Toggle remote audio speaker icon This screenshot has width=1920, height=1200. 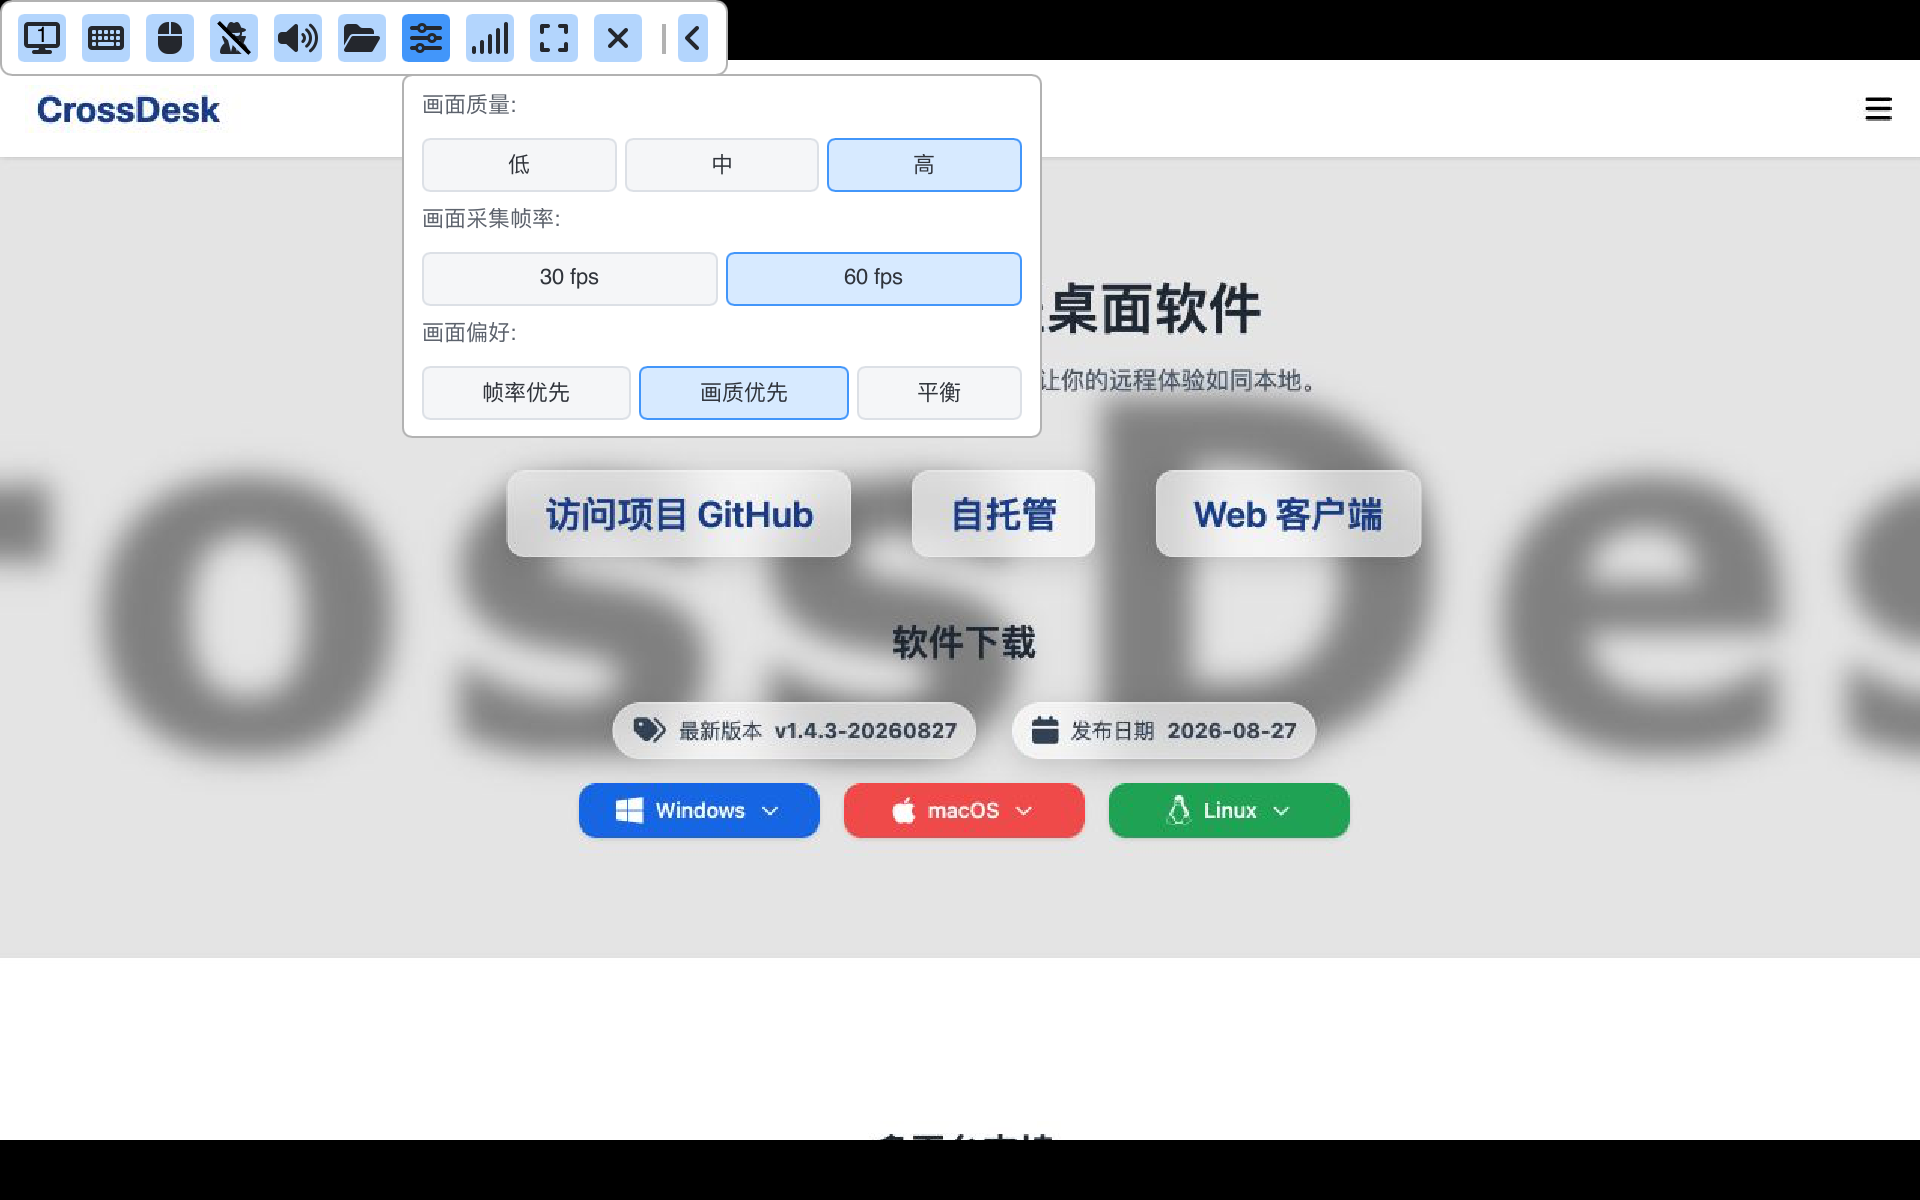(298, 38)
